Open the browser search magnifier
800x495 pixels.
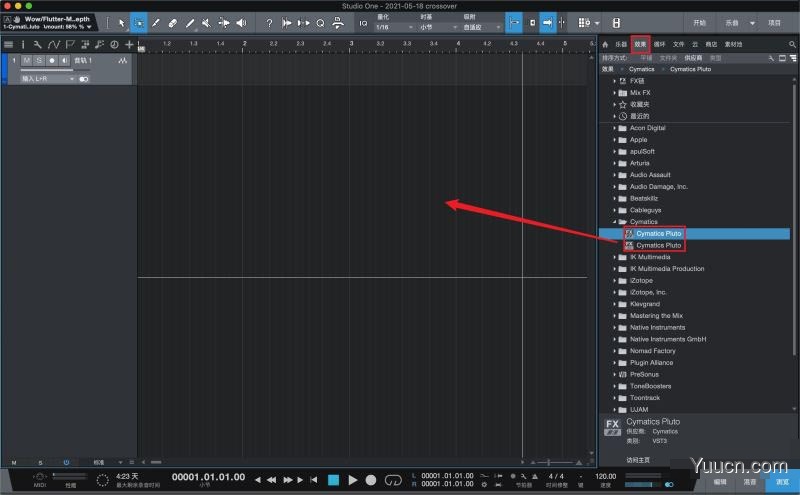[792, 44]
